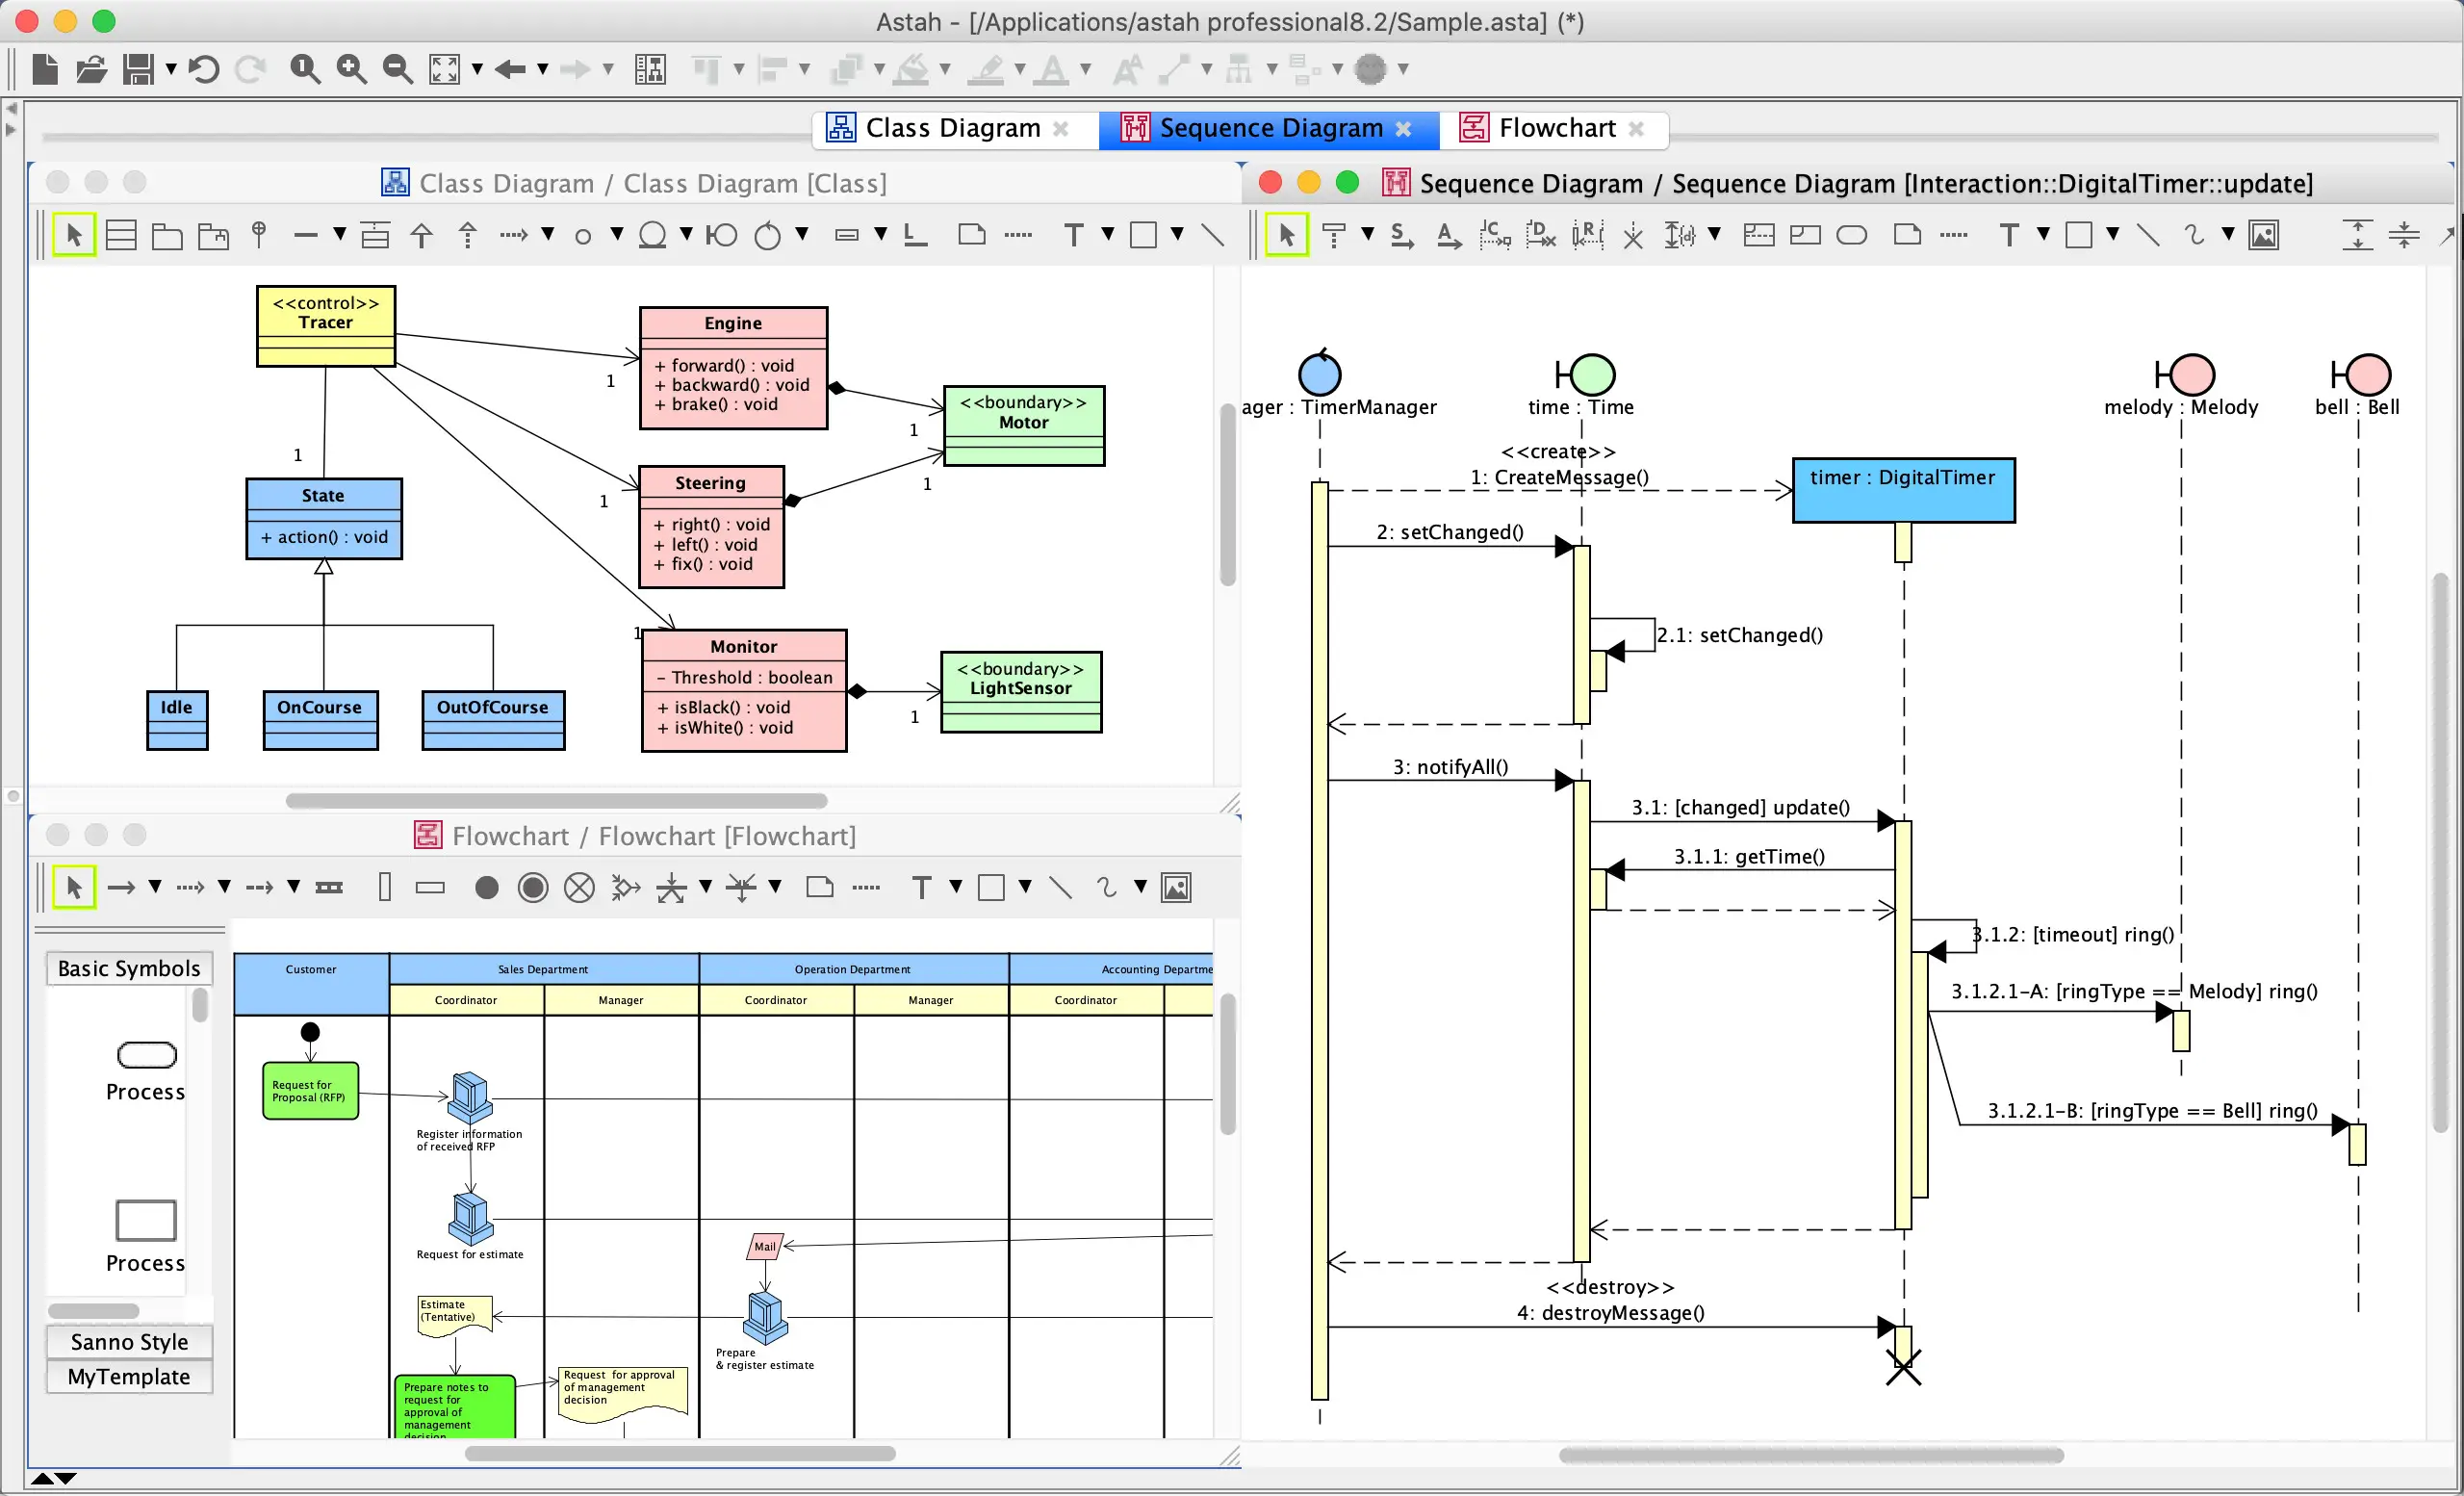The height and width of the screenshot is (1496, 2464).
Task: Choose the flow final node (circle X) tool
Action: pos(579,888)
